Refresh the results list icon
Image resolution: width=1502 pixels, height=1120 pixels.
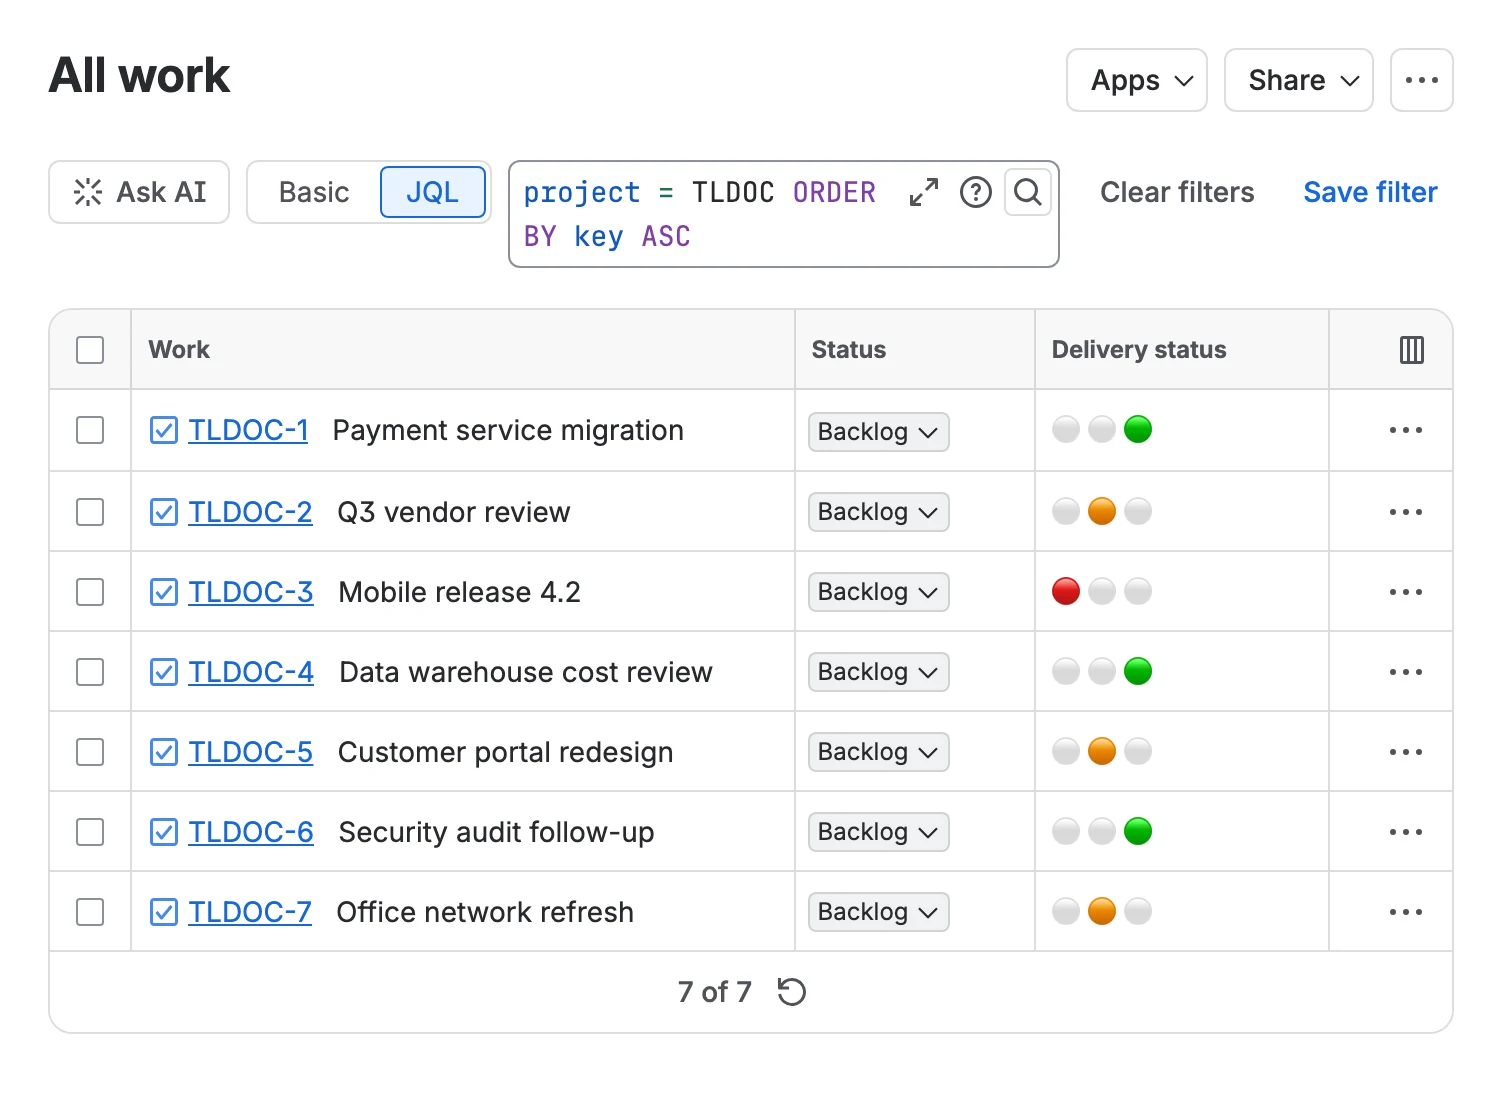tap(792, 992)
